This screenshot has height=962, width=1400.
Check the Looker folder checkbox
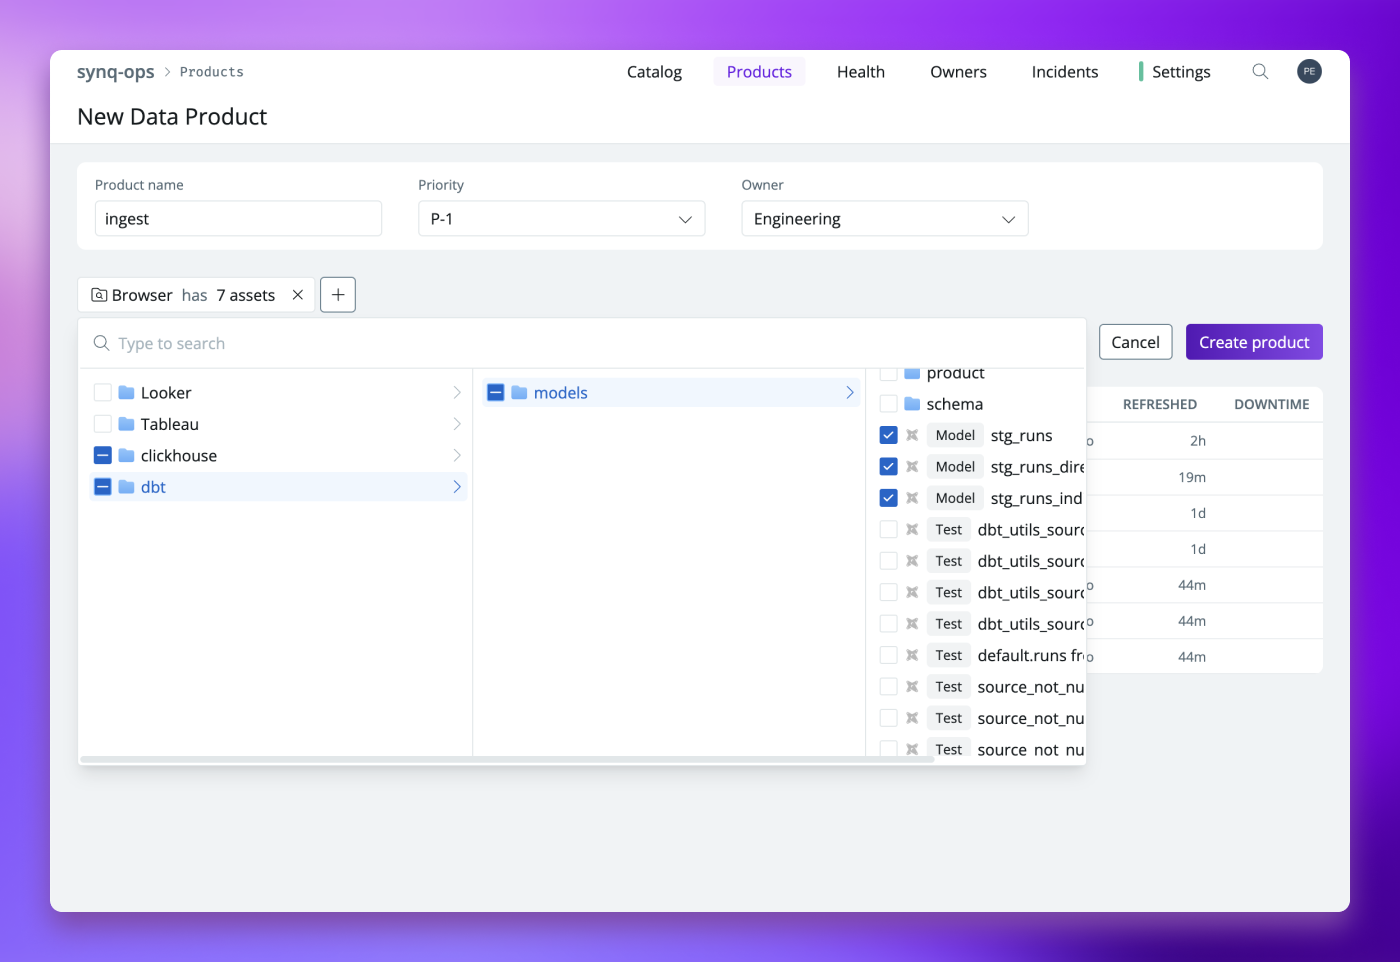(x=102, y=392)
